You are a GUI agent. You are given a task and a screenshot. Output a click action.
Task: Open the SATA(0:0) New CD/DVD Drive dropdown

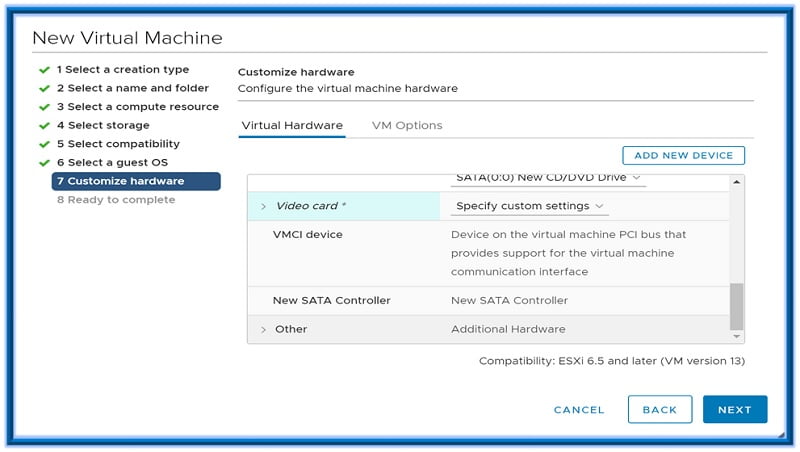point(548,178)
